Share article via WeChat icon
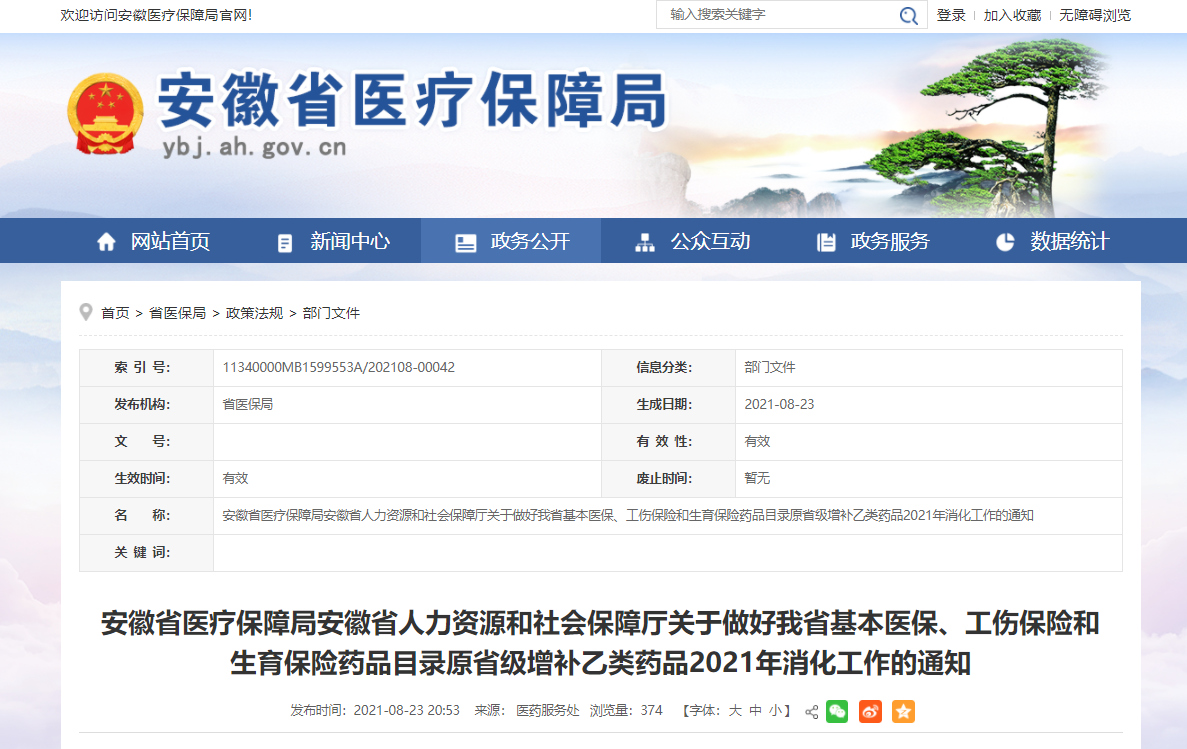The height and width of the screenshot is (749, 1187). point(837,711)
